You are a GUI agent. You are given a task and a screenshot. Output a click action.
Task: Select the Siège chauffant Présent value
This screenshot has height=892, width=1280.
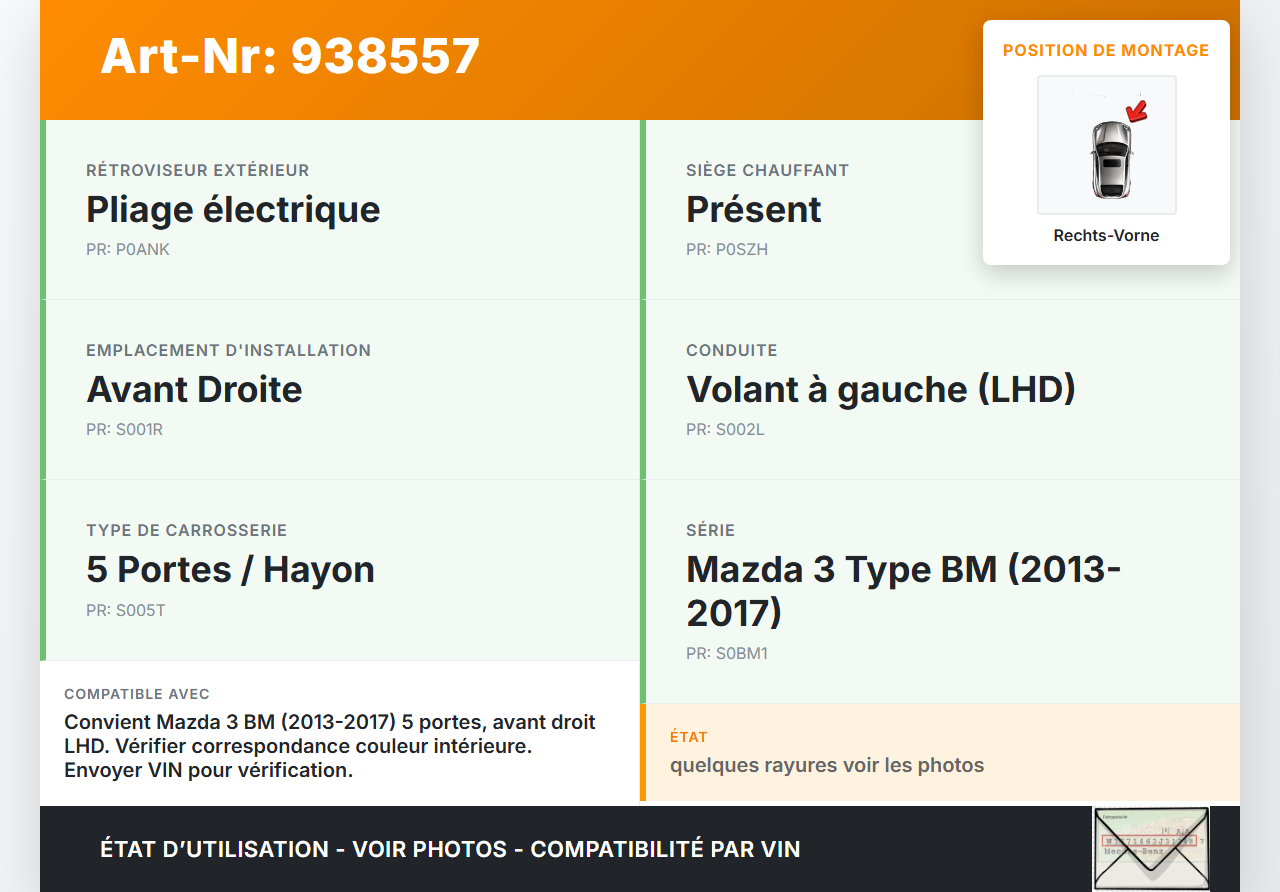tap(754, 210)
